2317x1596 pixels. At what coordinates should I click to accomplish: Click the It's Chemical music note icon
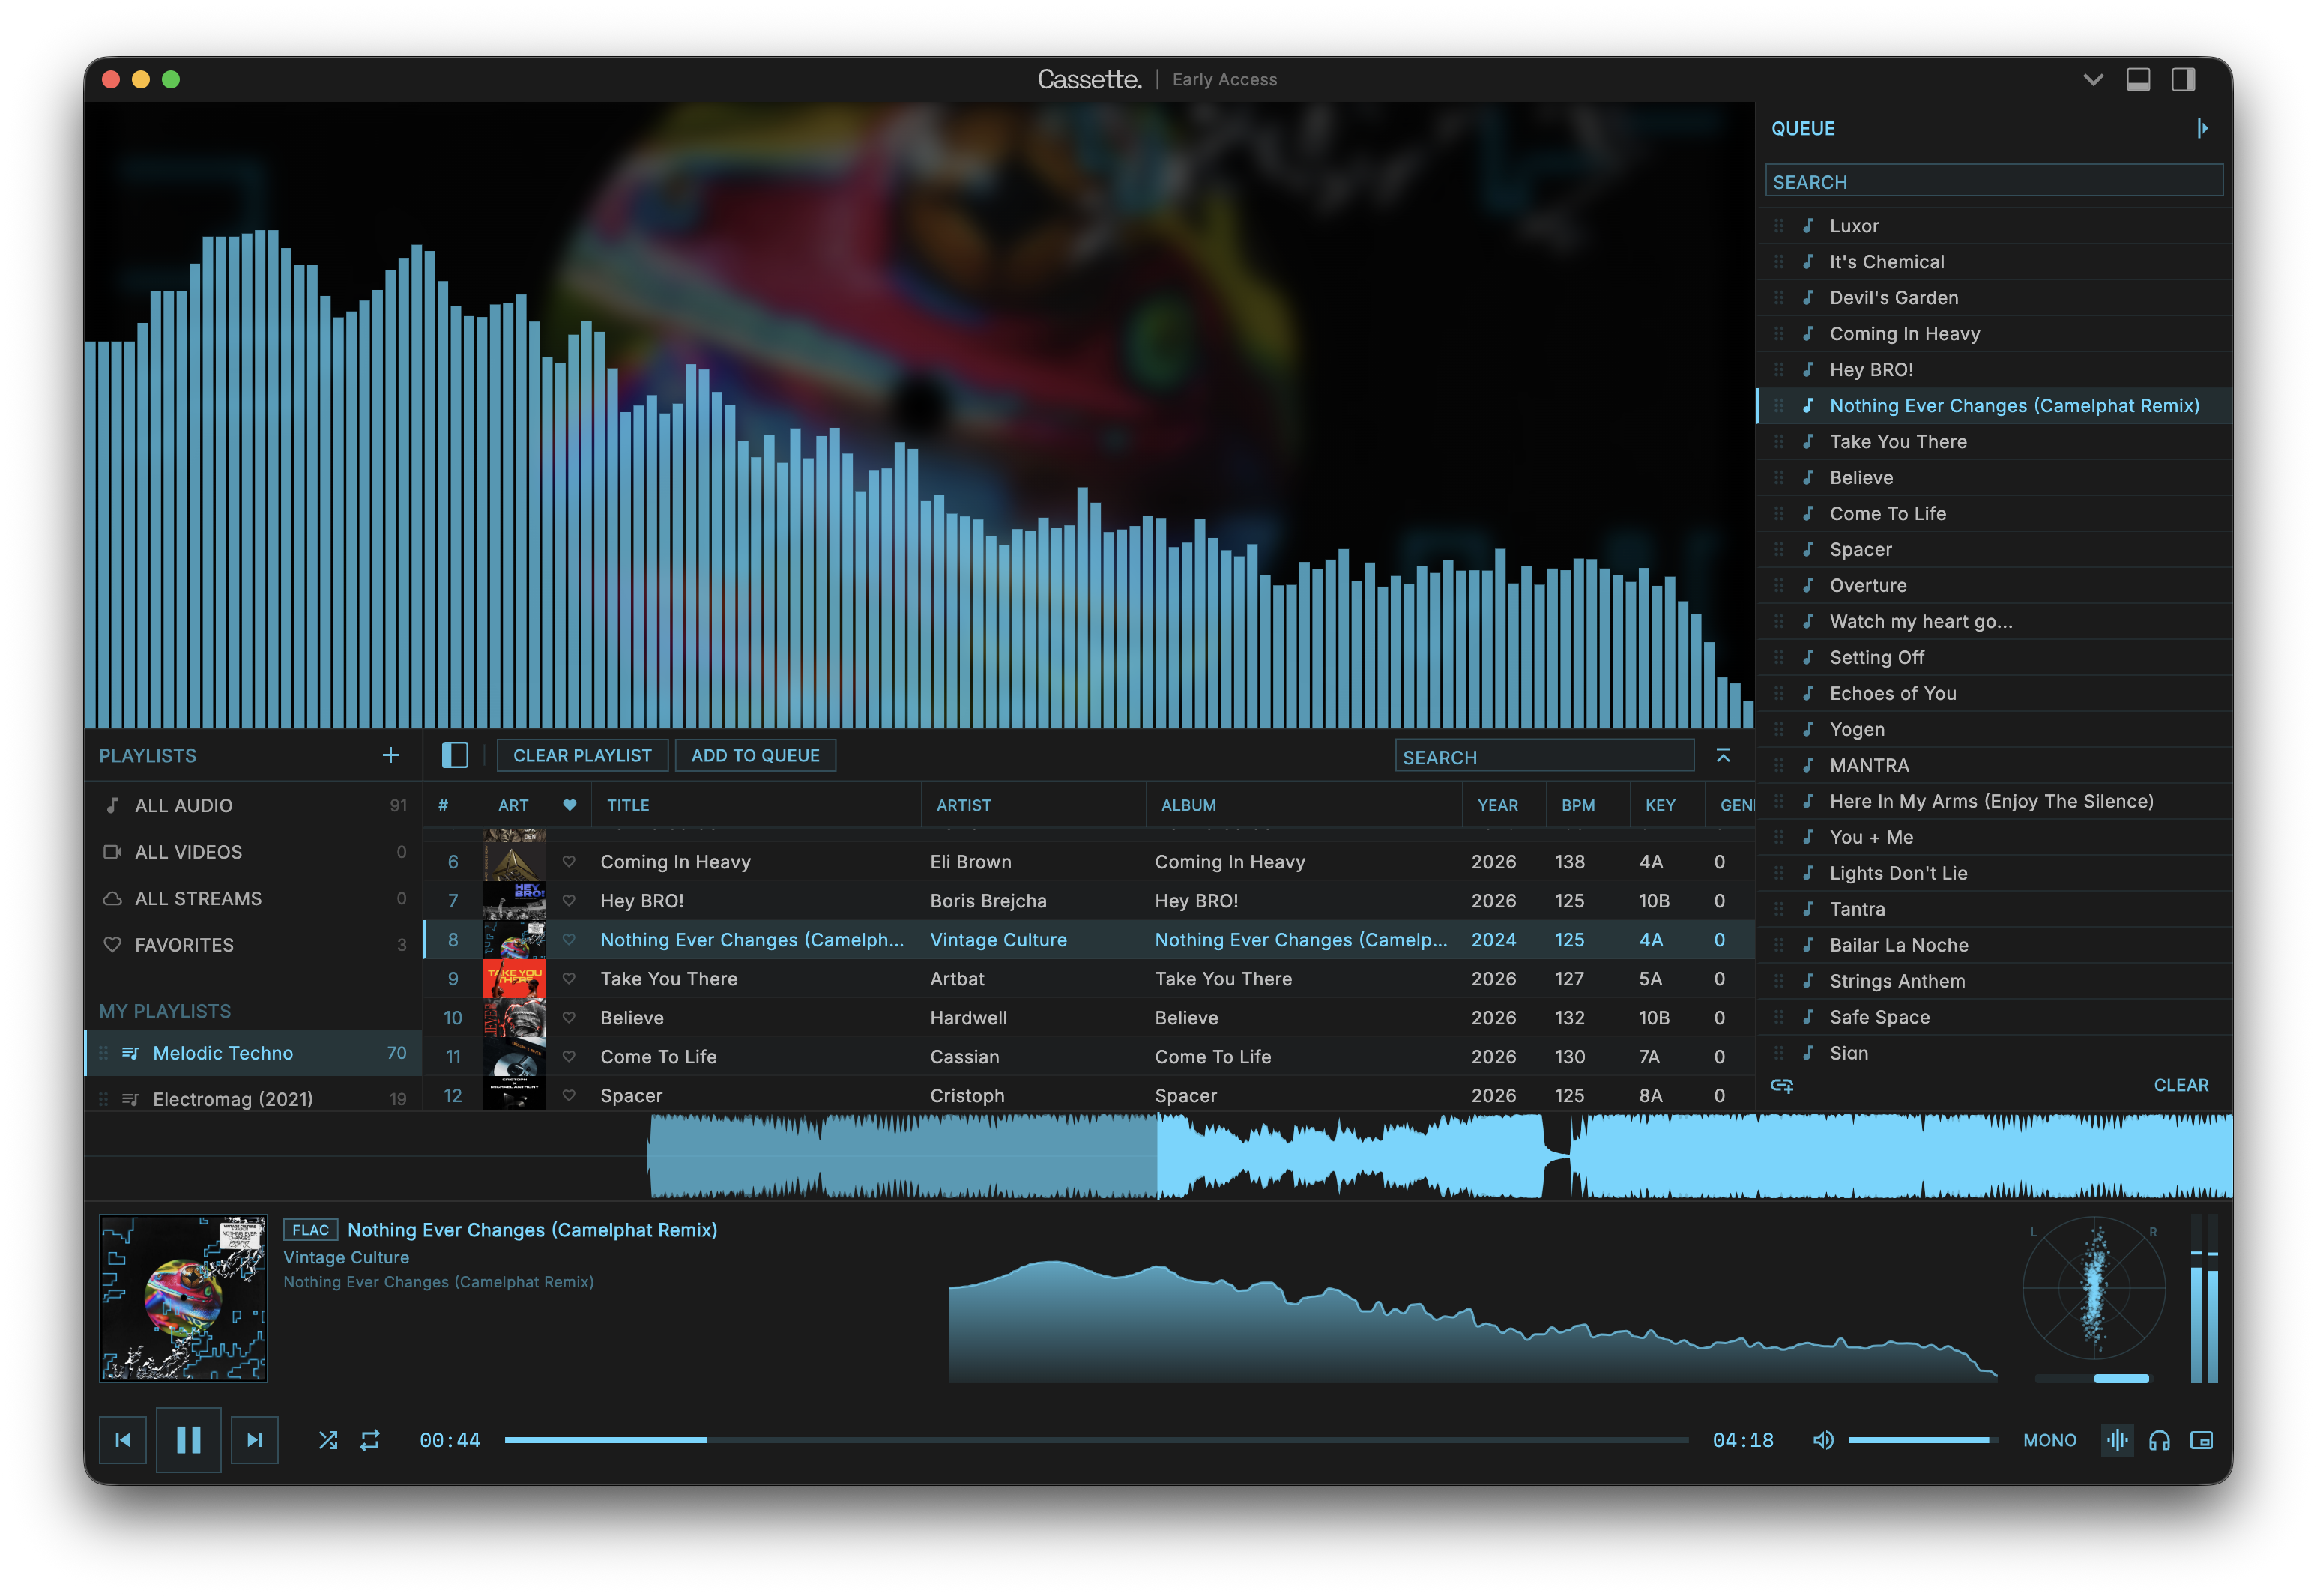[1808, 262]
